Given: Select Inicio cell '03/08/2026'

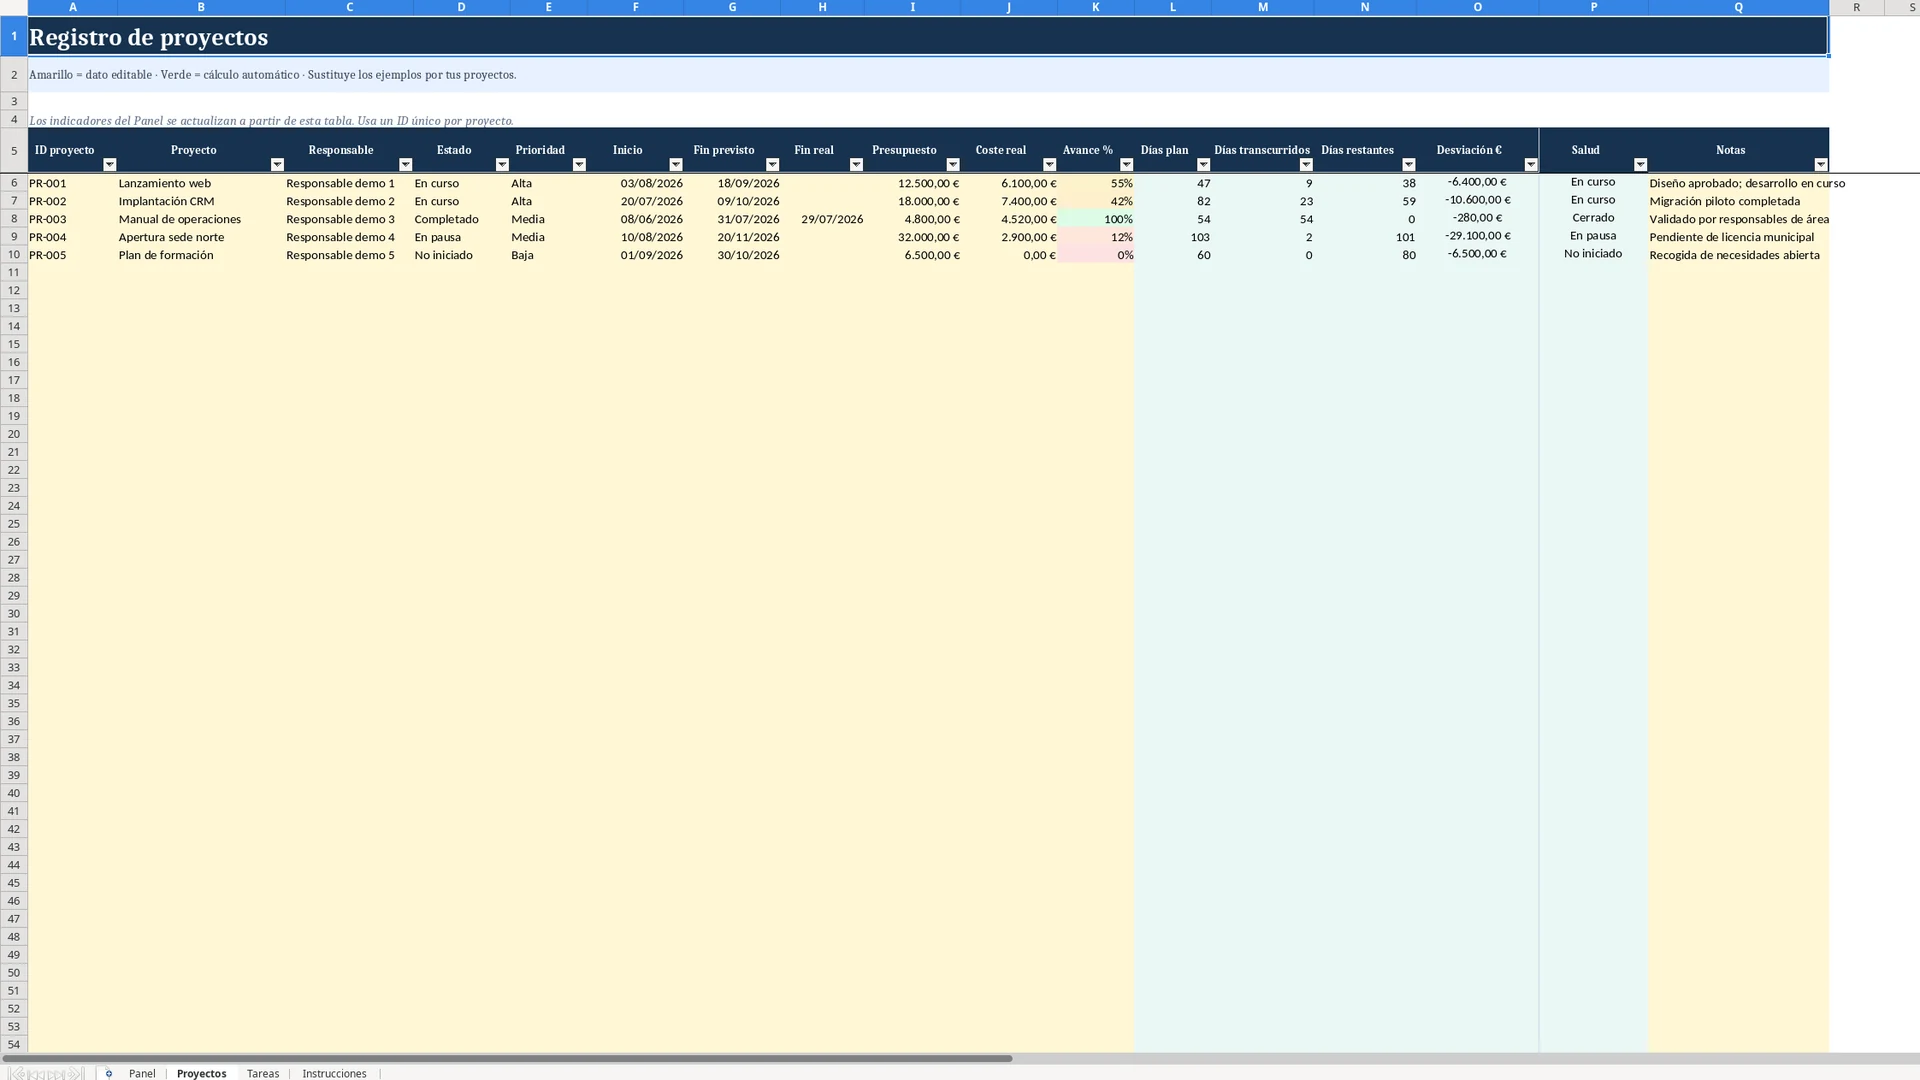Looking at the screenshot, I should [x=635, y=183].
